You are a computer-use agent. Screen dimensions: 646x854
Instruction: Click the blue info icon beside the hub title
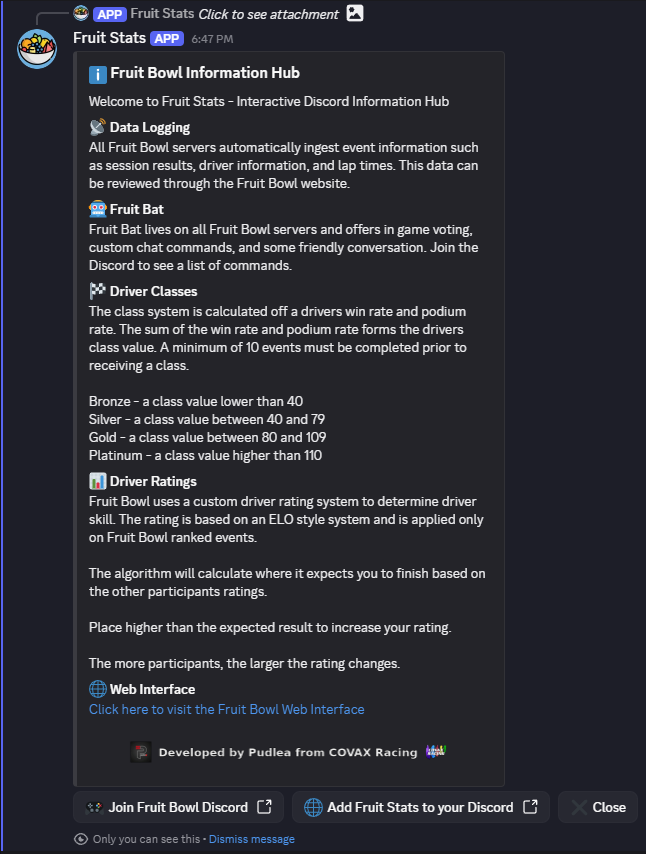pyautogui.click(x=97, y=74)
